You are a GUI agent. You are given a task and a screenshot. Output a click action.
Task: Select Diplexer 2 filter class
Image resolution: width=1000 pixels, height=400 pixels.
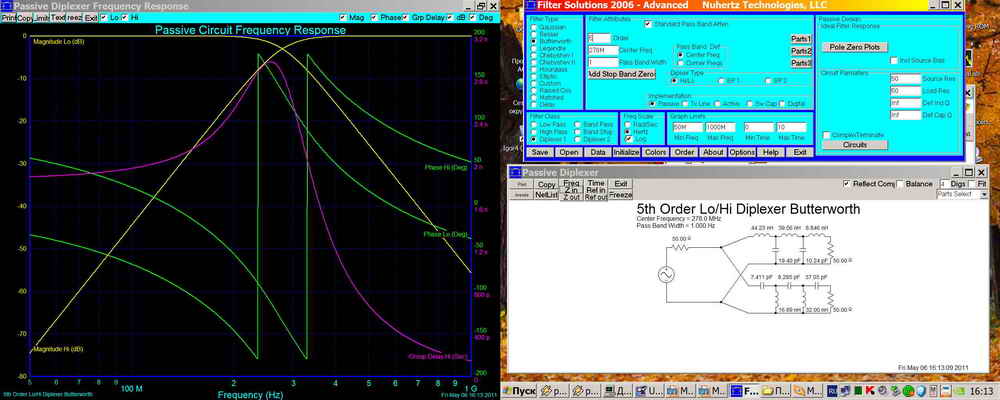pyautogui.click(x=577, y=139)
